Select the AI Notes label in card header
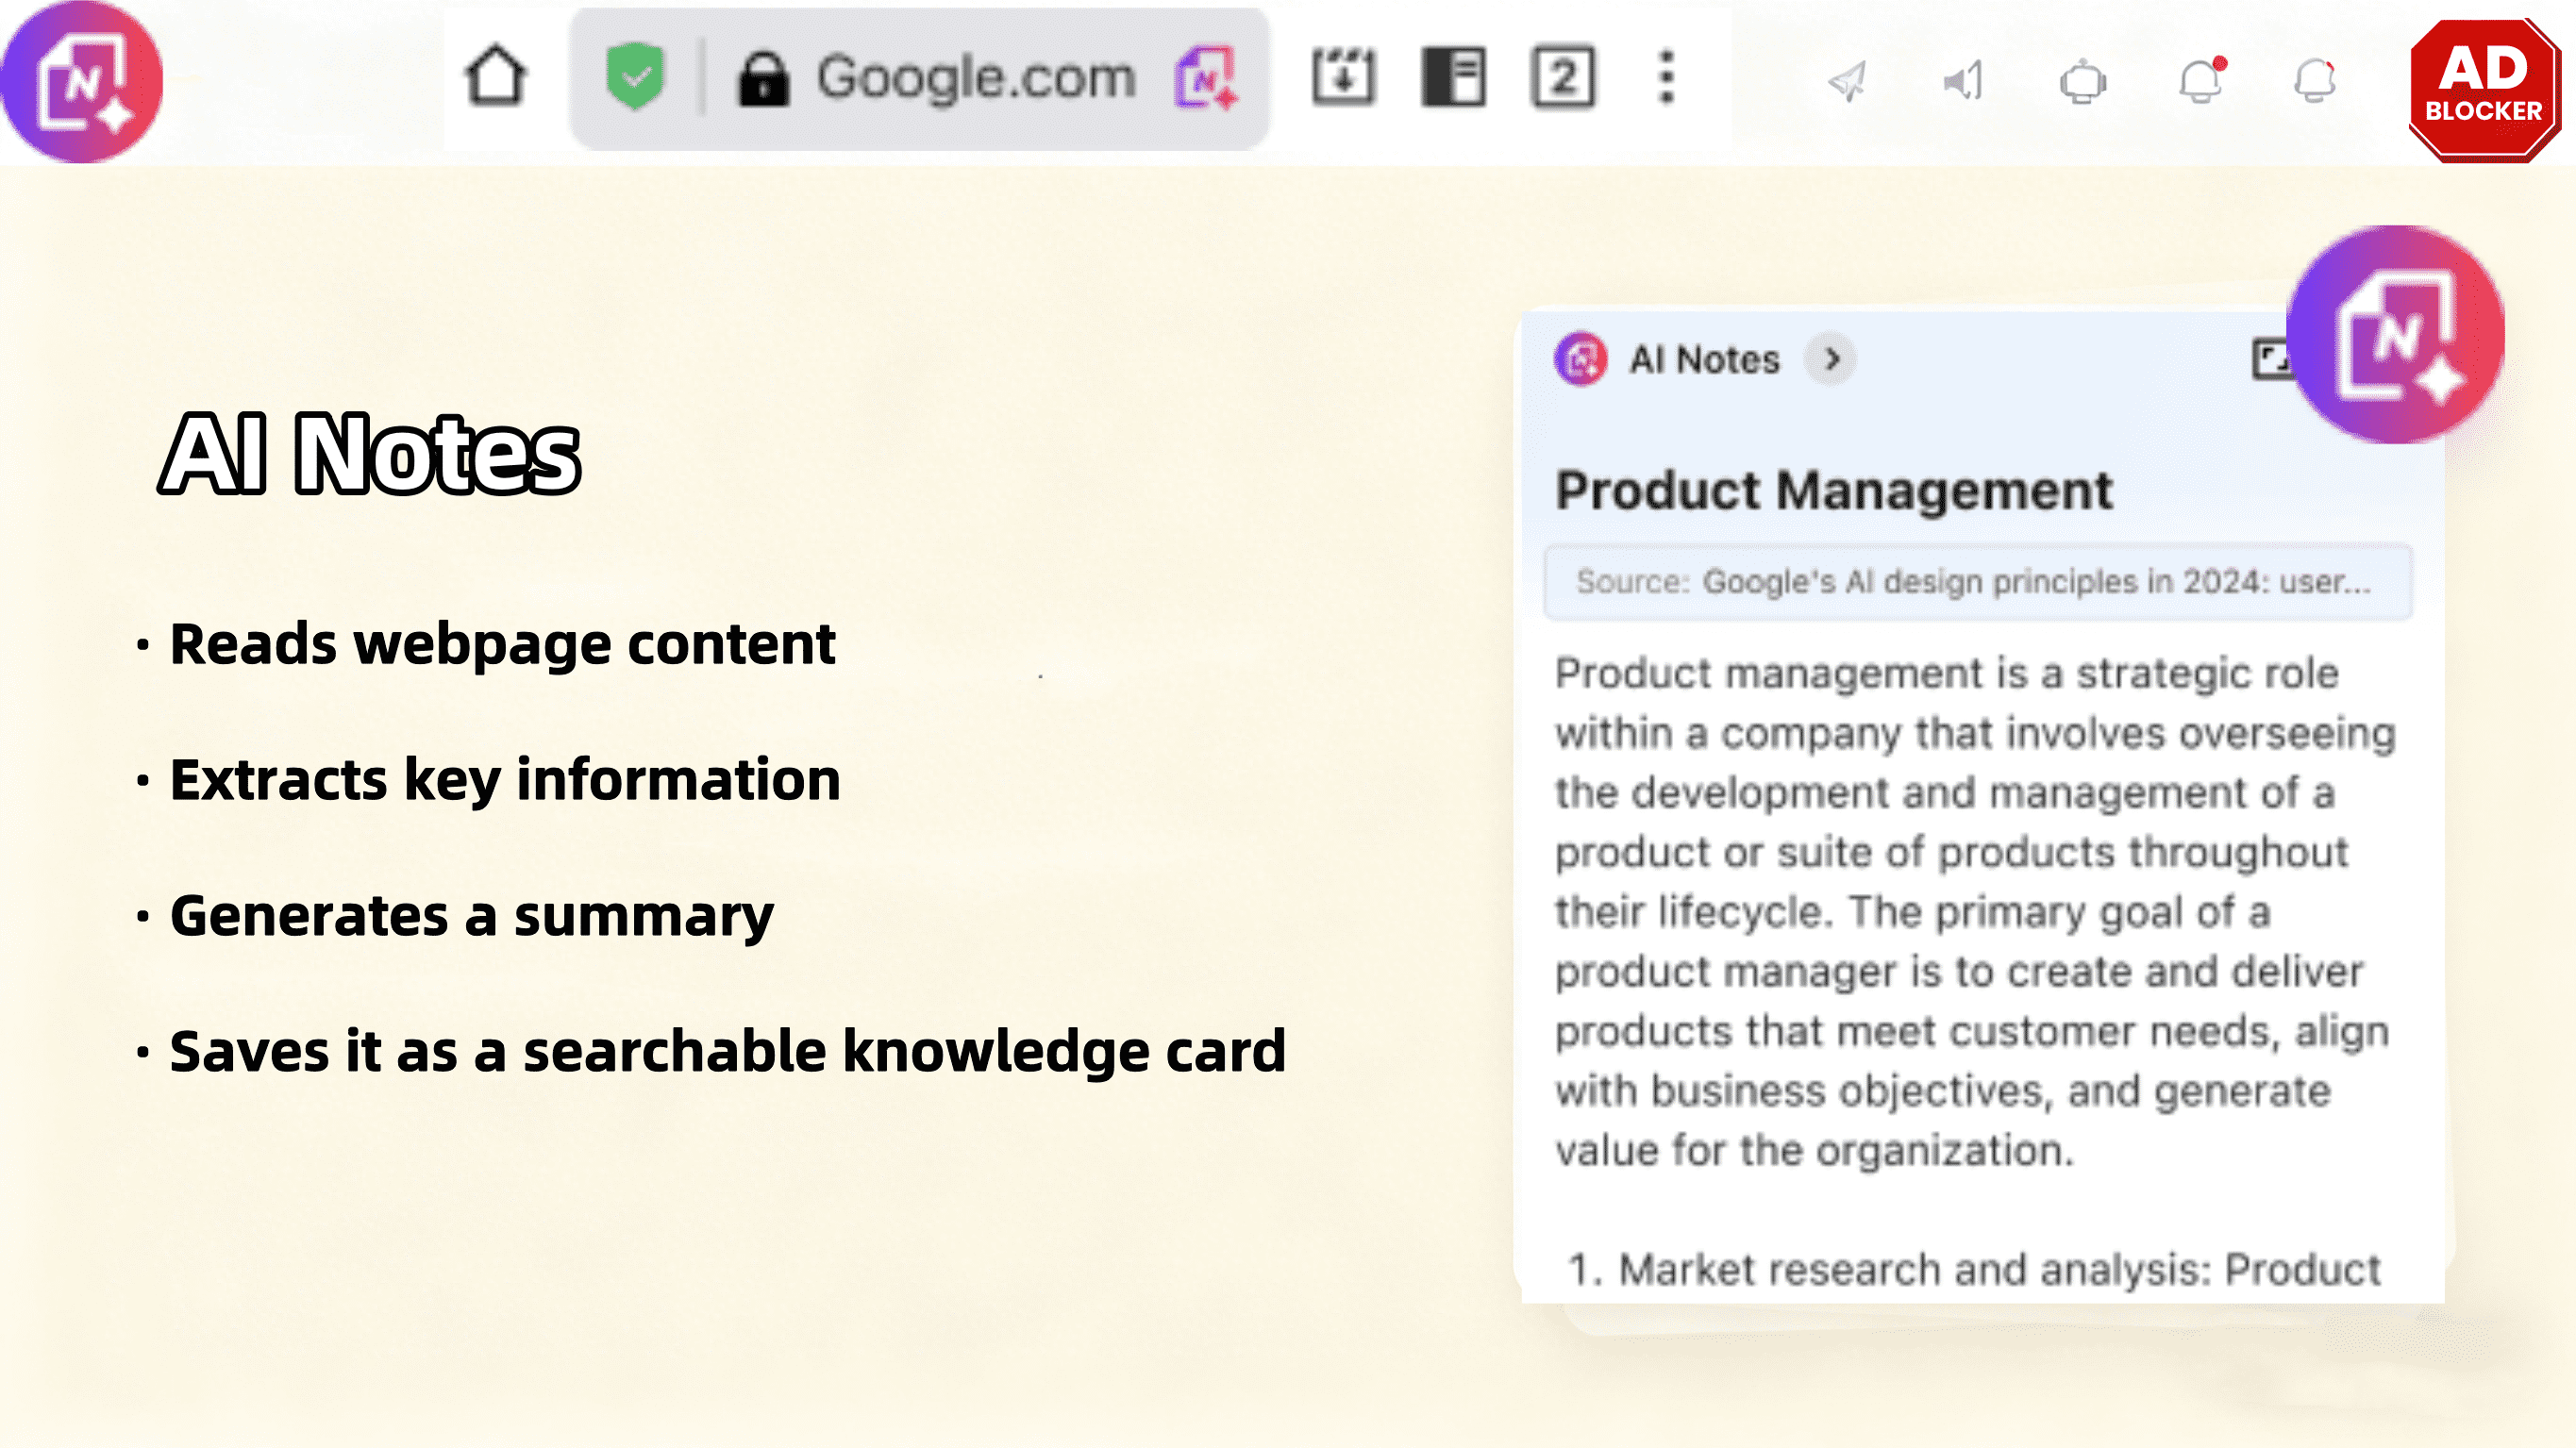The image size is (2576, 1448). click(1704, 359)
